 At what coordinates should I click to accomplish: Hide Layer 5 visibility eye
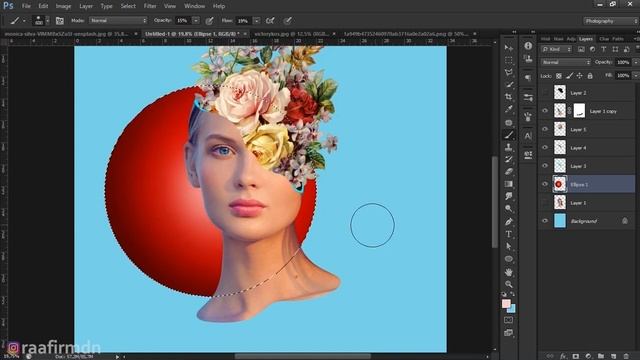coord(545,129)
